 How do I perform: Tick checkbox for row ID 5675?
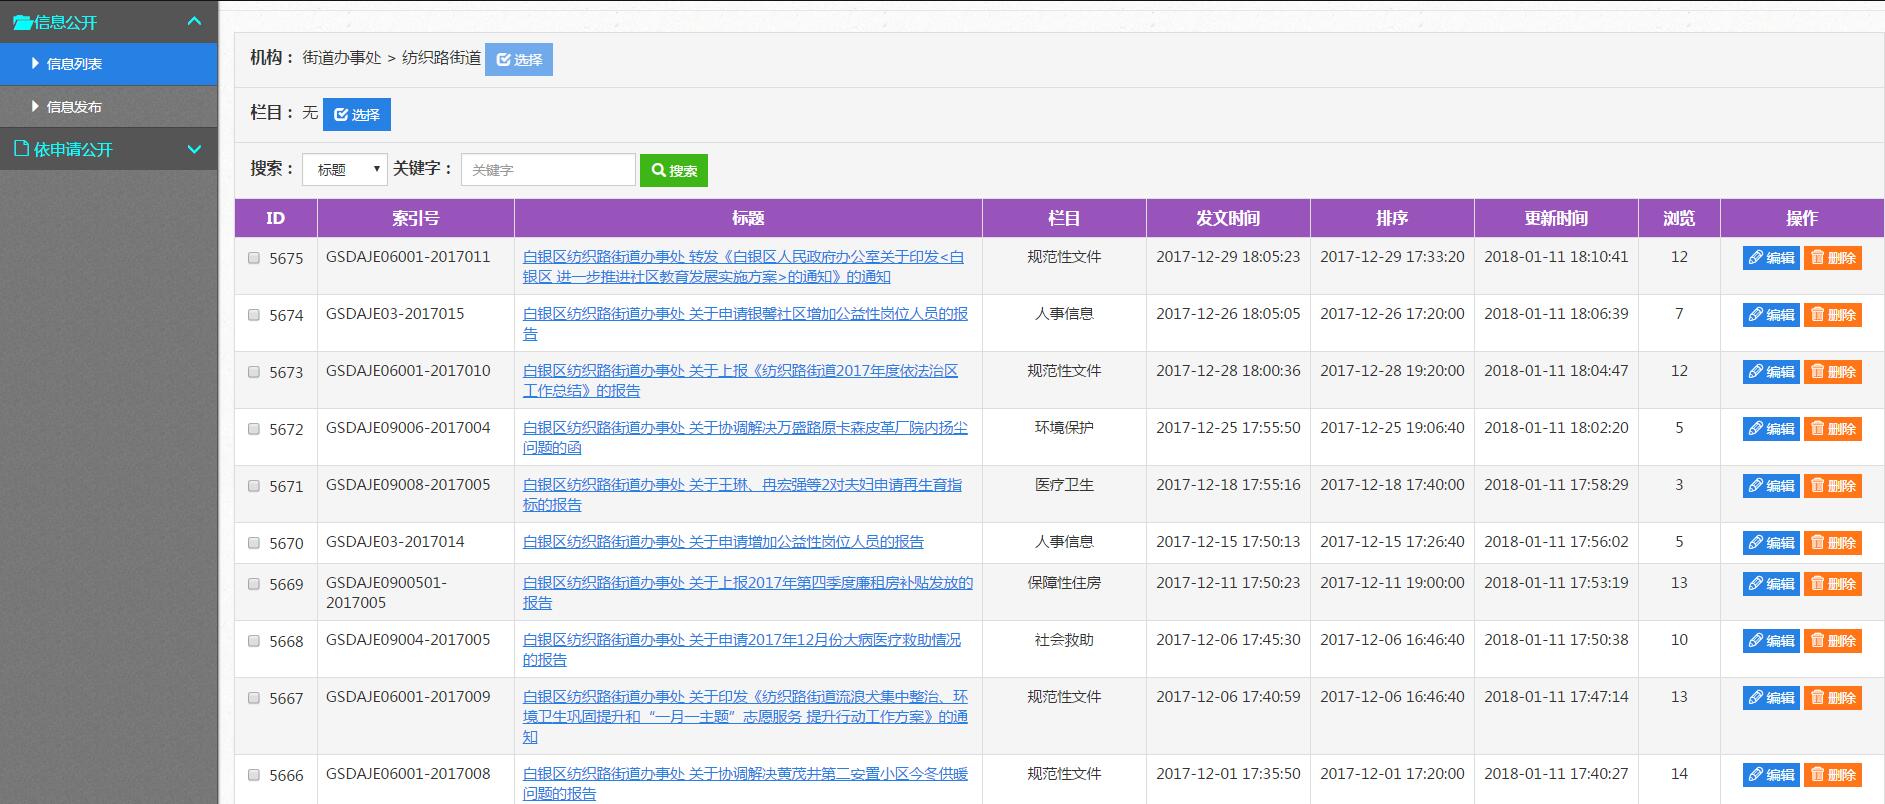tap(254, 258)
